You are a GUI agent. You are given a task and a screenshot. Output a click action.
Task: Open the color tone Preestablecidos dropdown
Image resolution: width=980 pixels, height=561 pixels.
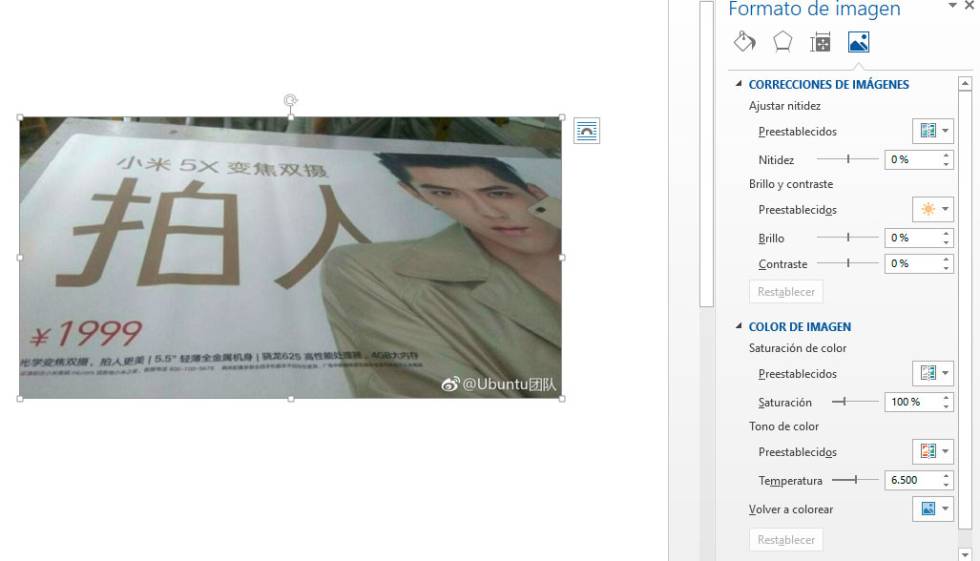point(932,451)
